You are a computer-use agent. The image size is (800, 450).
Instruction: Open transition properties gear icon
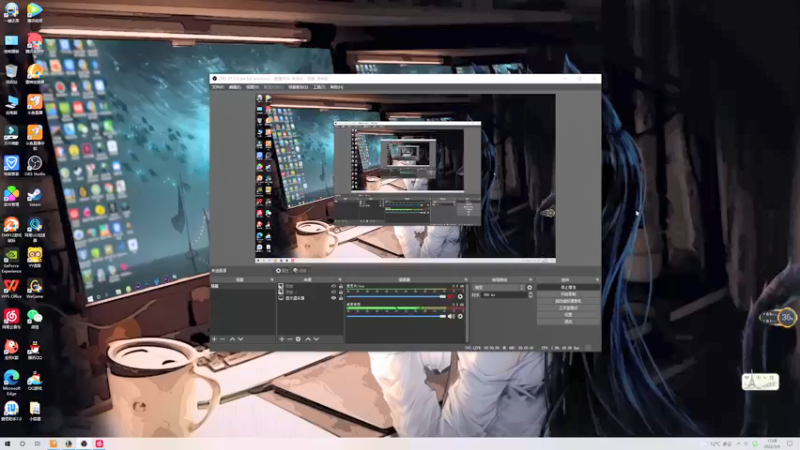(530, 288)
